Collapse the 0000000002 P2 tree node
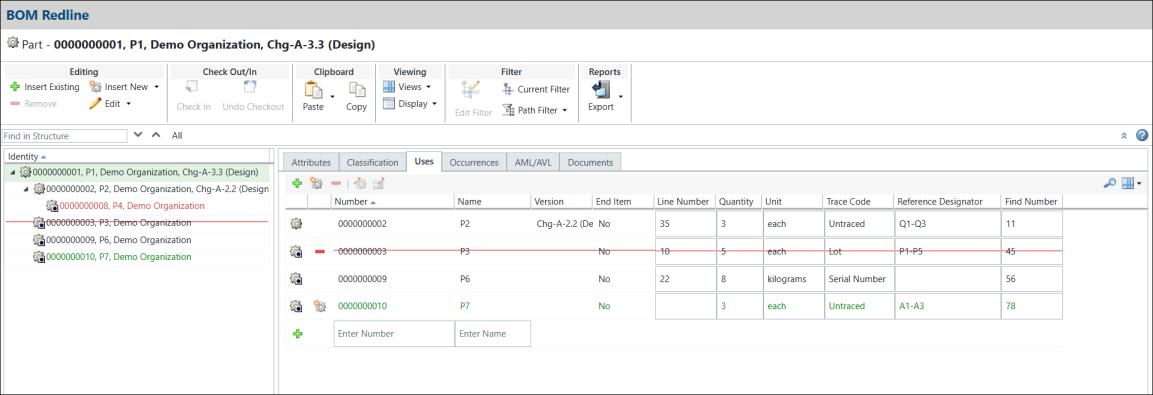 (x=26, y=189)
